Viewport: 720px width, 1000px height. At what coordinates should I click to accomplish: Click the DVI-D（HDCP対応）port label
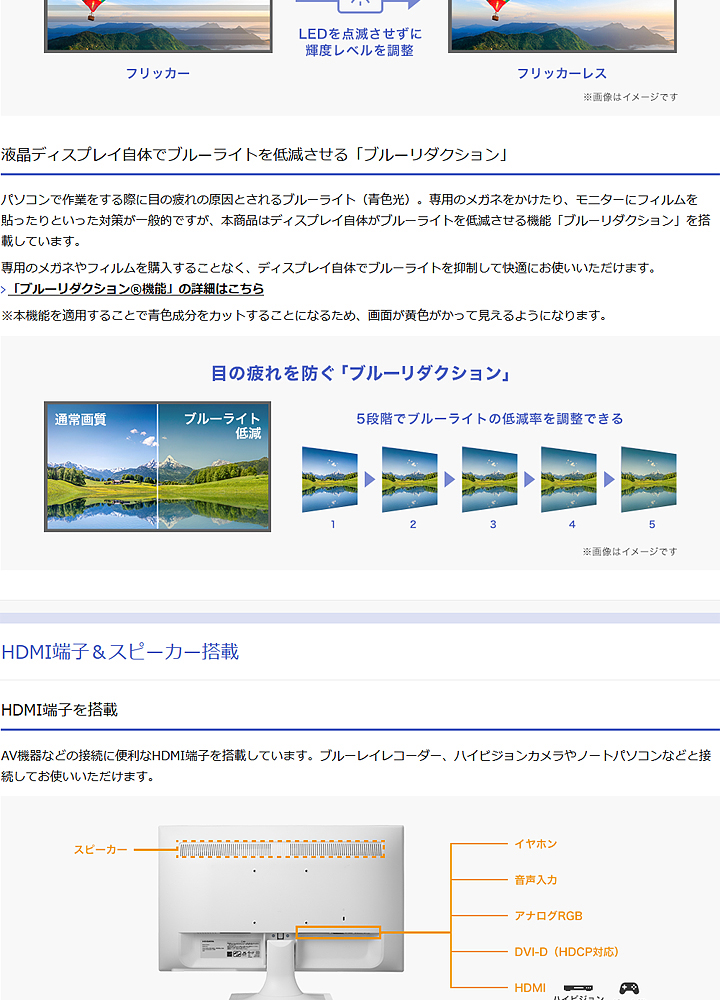point(566,952)
